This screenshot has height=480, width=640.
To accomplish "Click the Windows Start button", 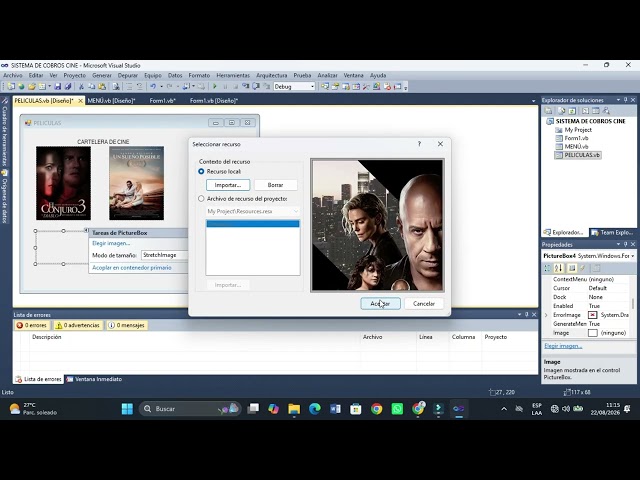I will coord(127,409).
